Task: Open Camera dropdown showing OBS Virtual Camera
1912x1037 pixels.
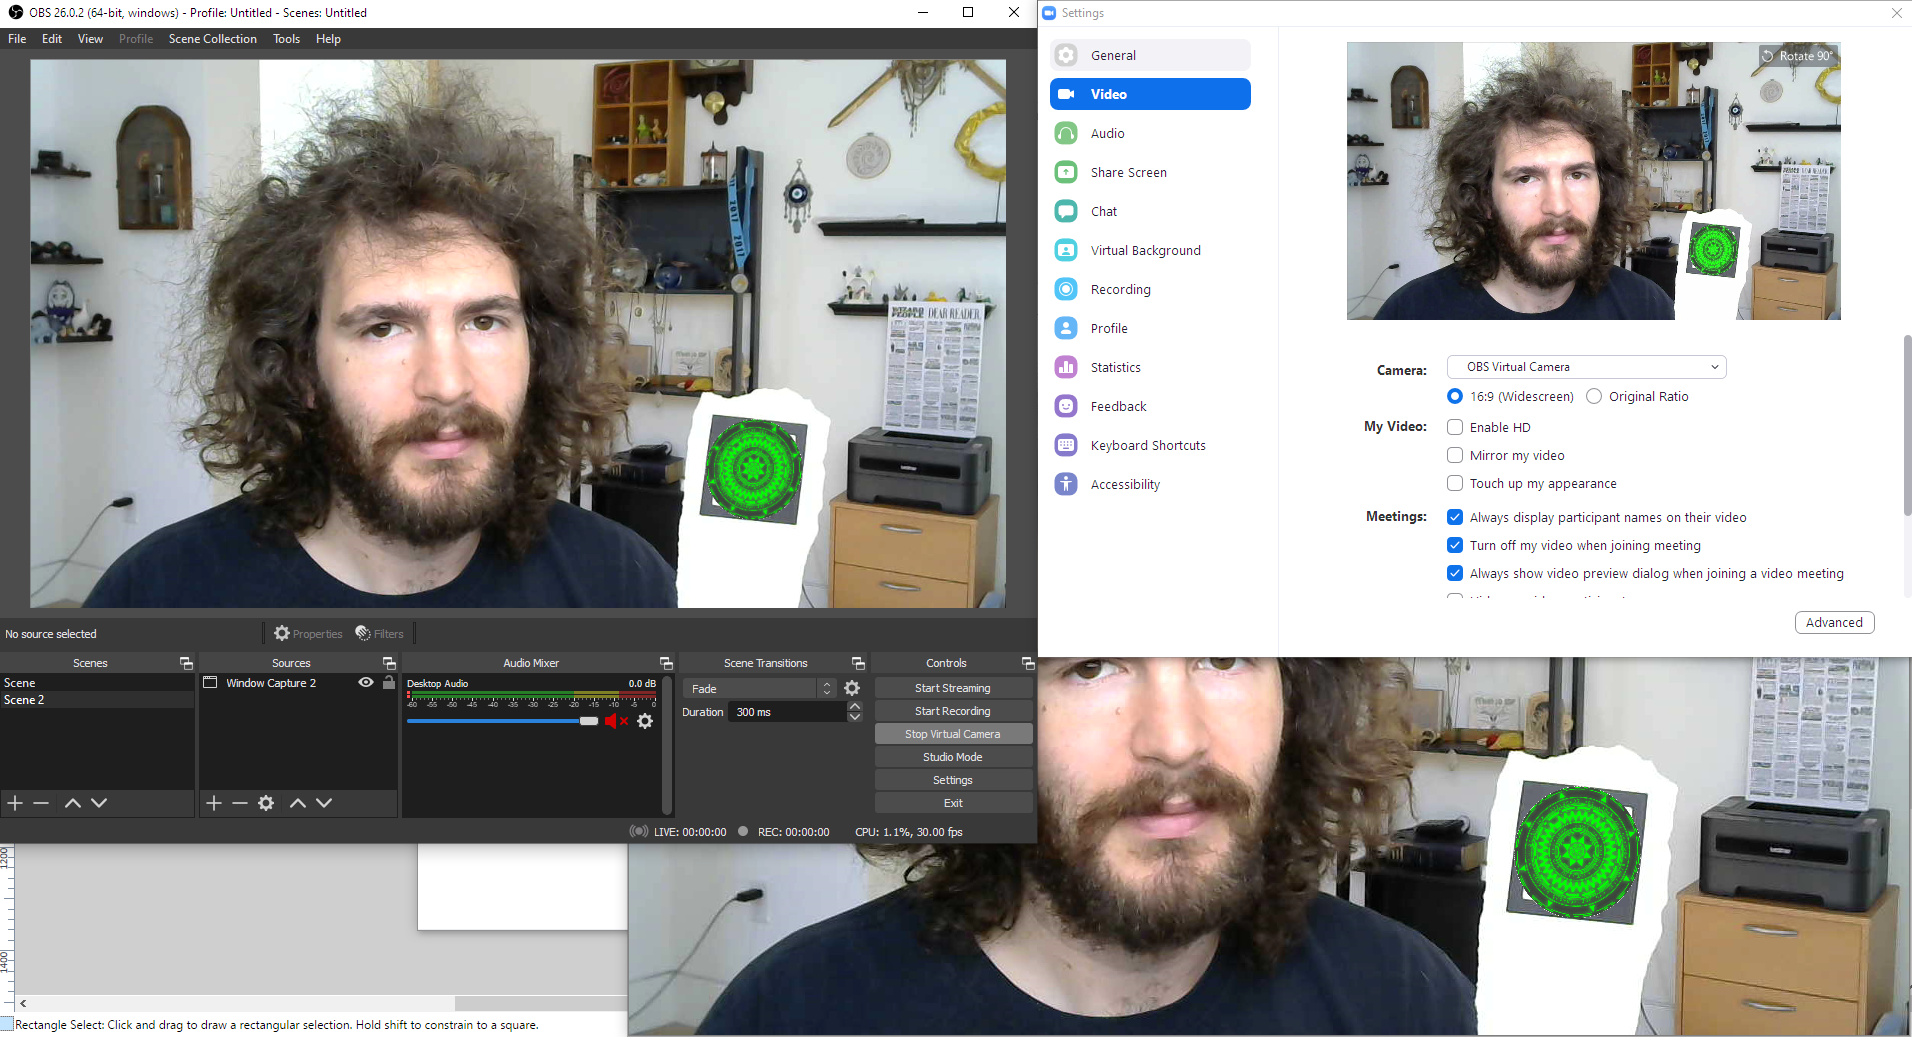Action: tap(1586, 367)
